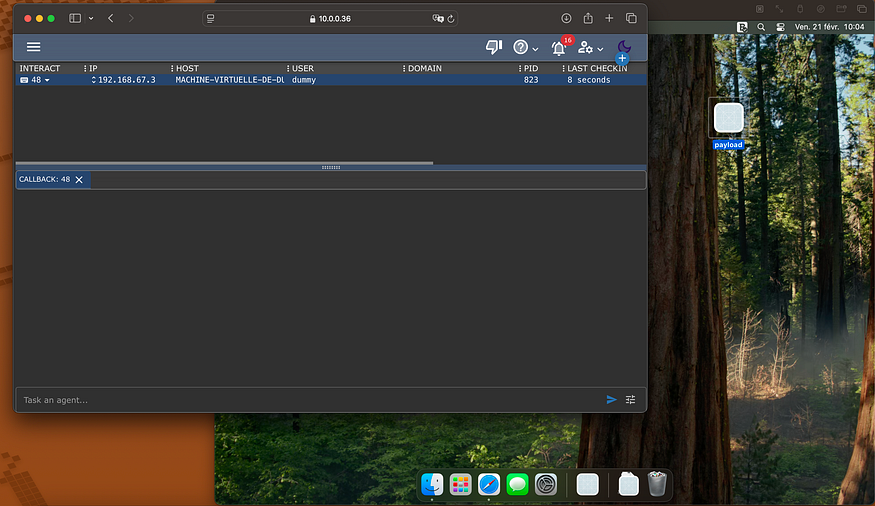Image resolution: width=875 pixels, height=506 pixels.
Task: Expand the help question mark dropdown
Action: pos(526,47)
